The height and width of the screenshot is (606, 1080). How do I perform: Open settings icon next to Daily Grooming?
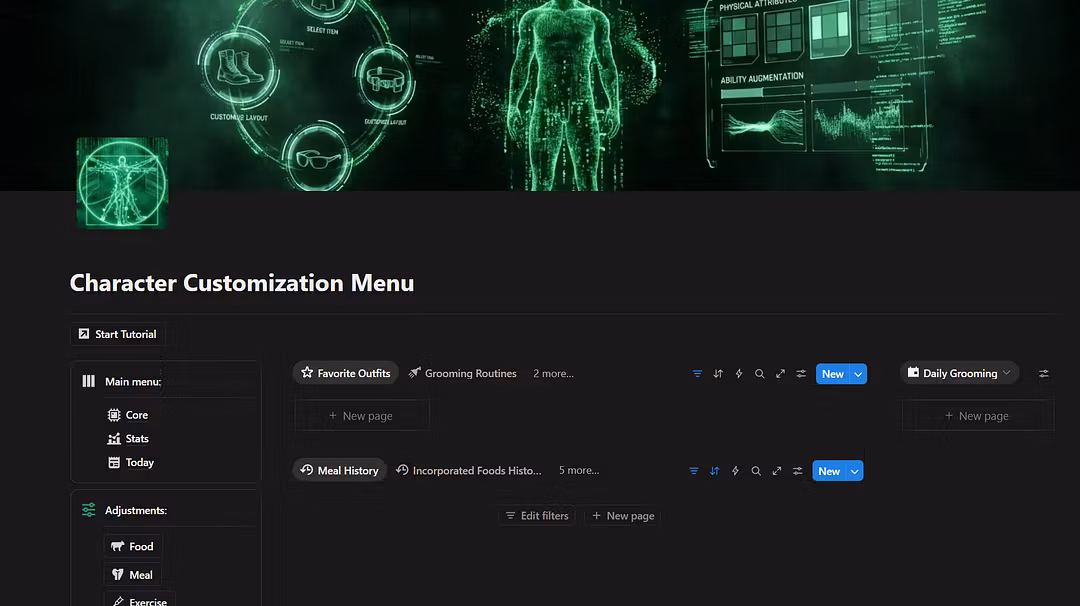pos(1043,373)
